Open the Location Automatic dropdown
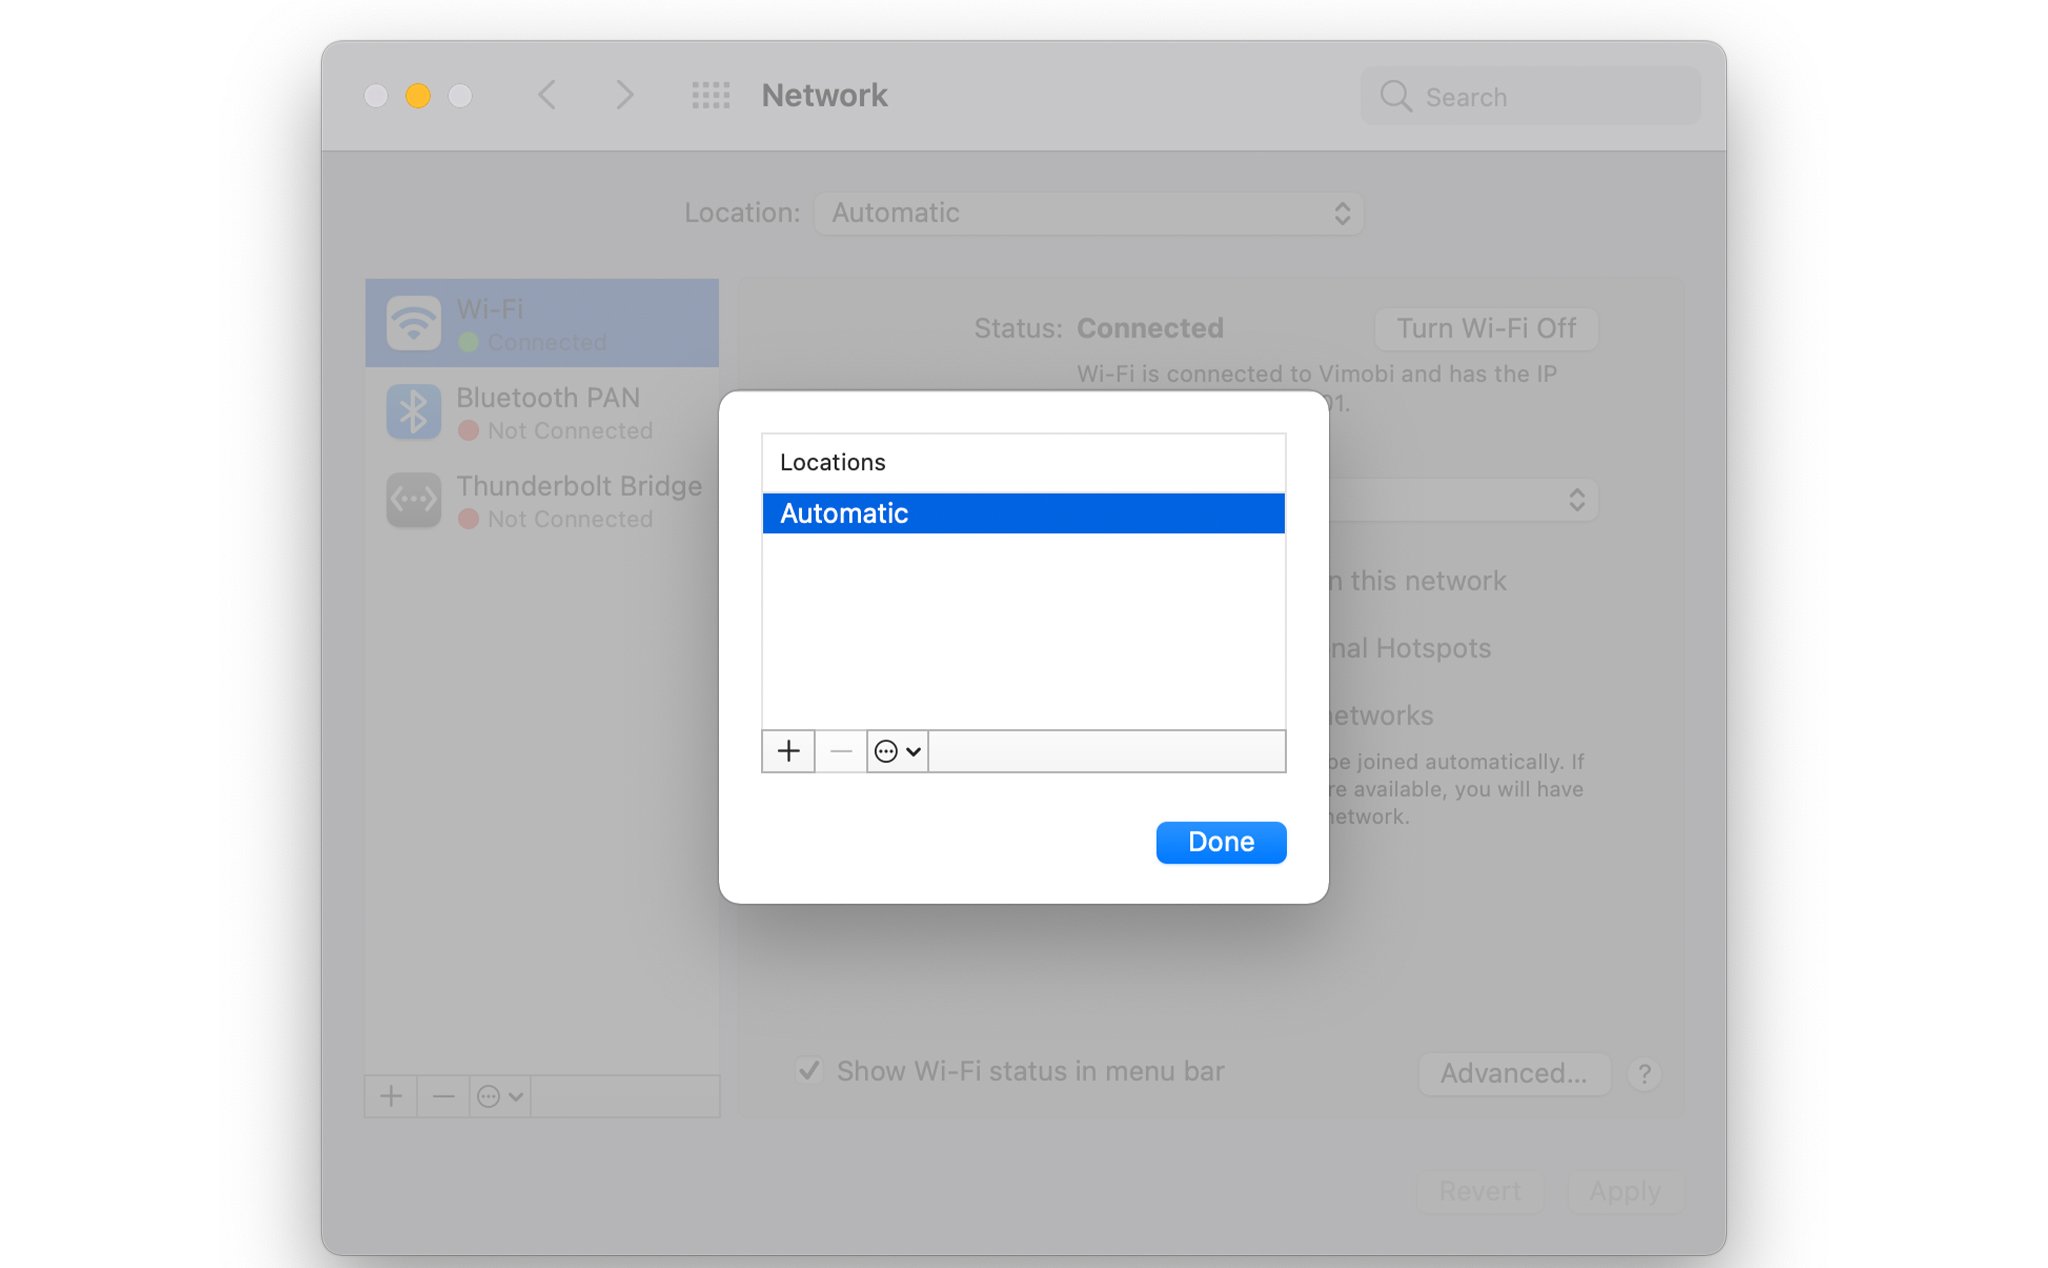This screenshot has height=1268, width=2048. click(x=1088, y=213)
